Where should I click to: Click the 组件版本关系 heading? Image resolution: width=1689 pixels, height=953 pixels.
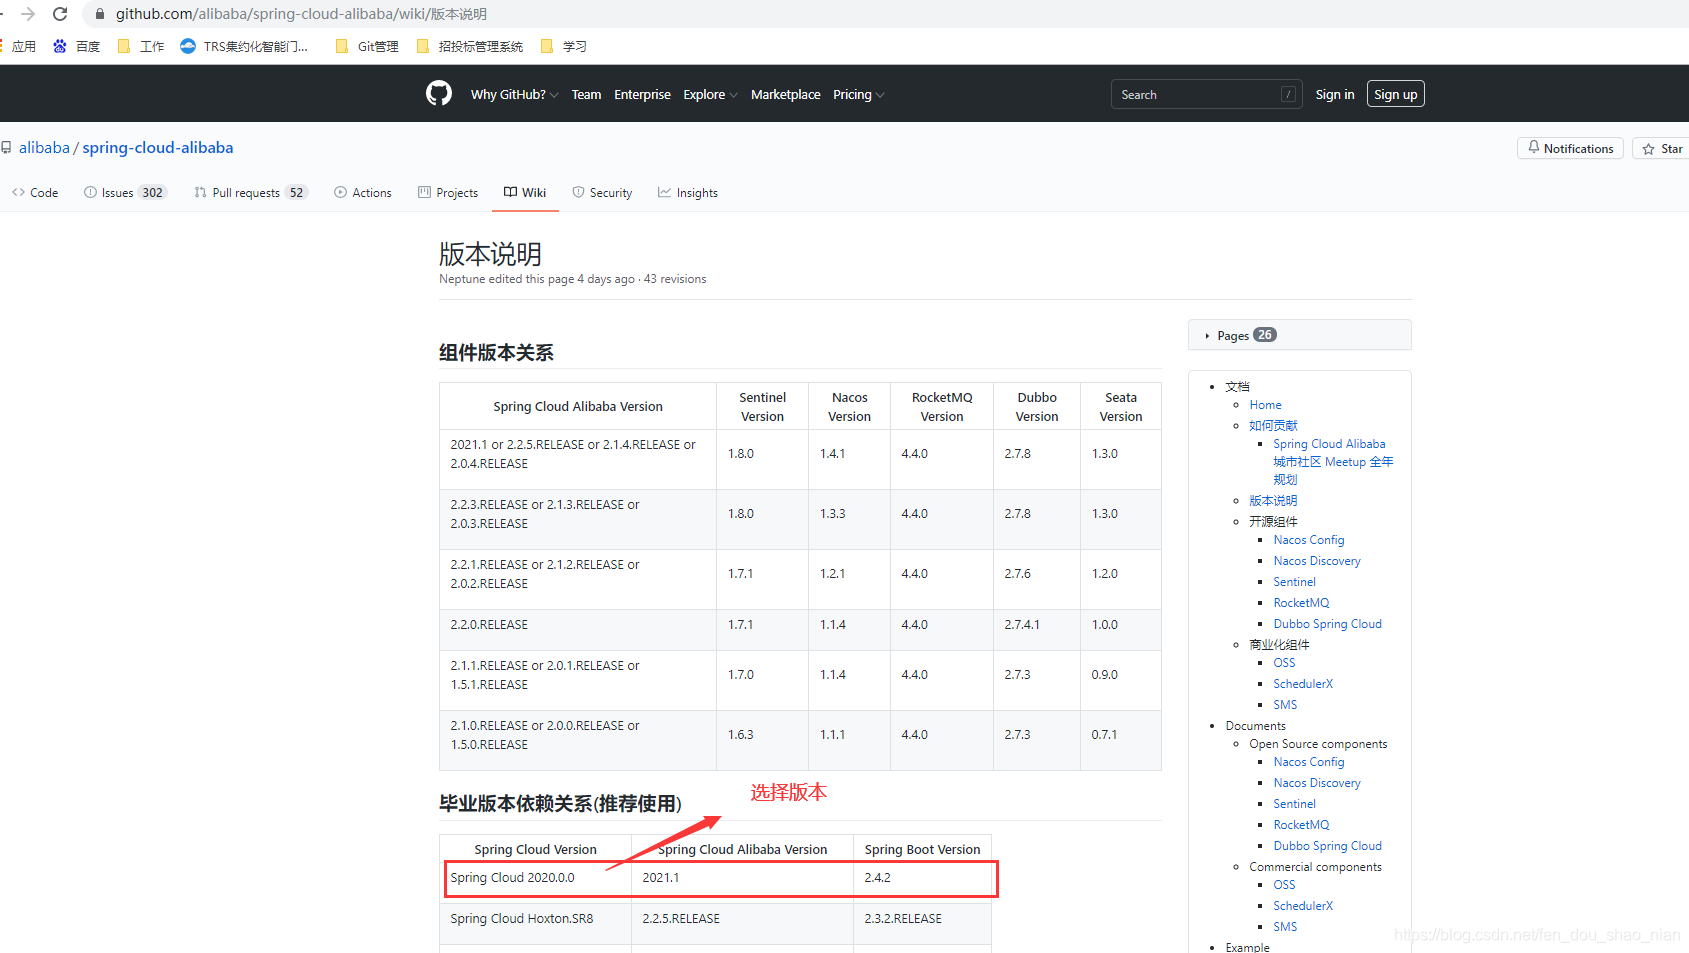click(x=496, y=353)
